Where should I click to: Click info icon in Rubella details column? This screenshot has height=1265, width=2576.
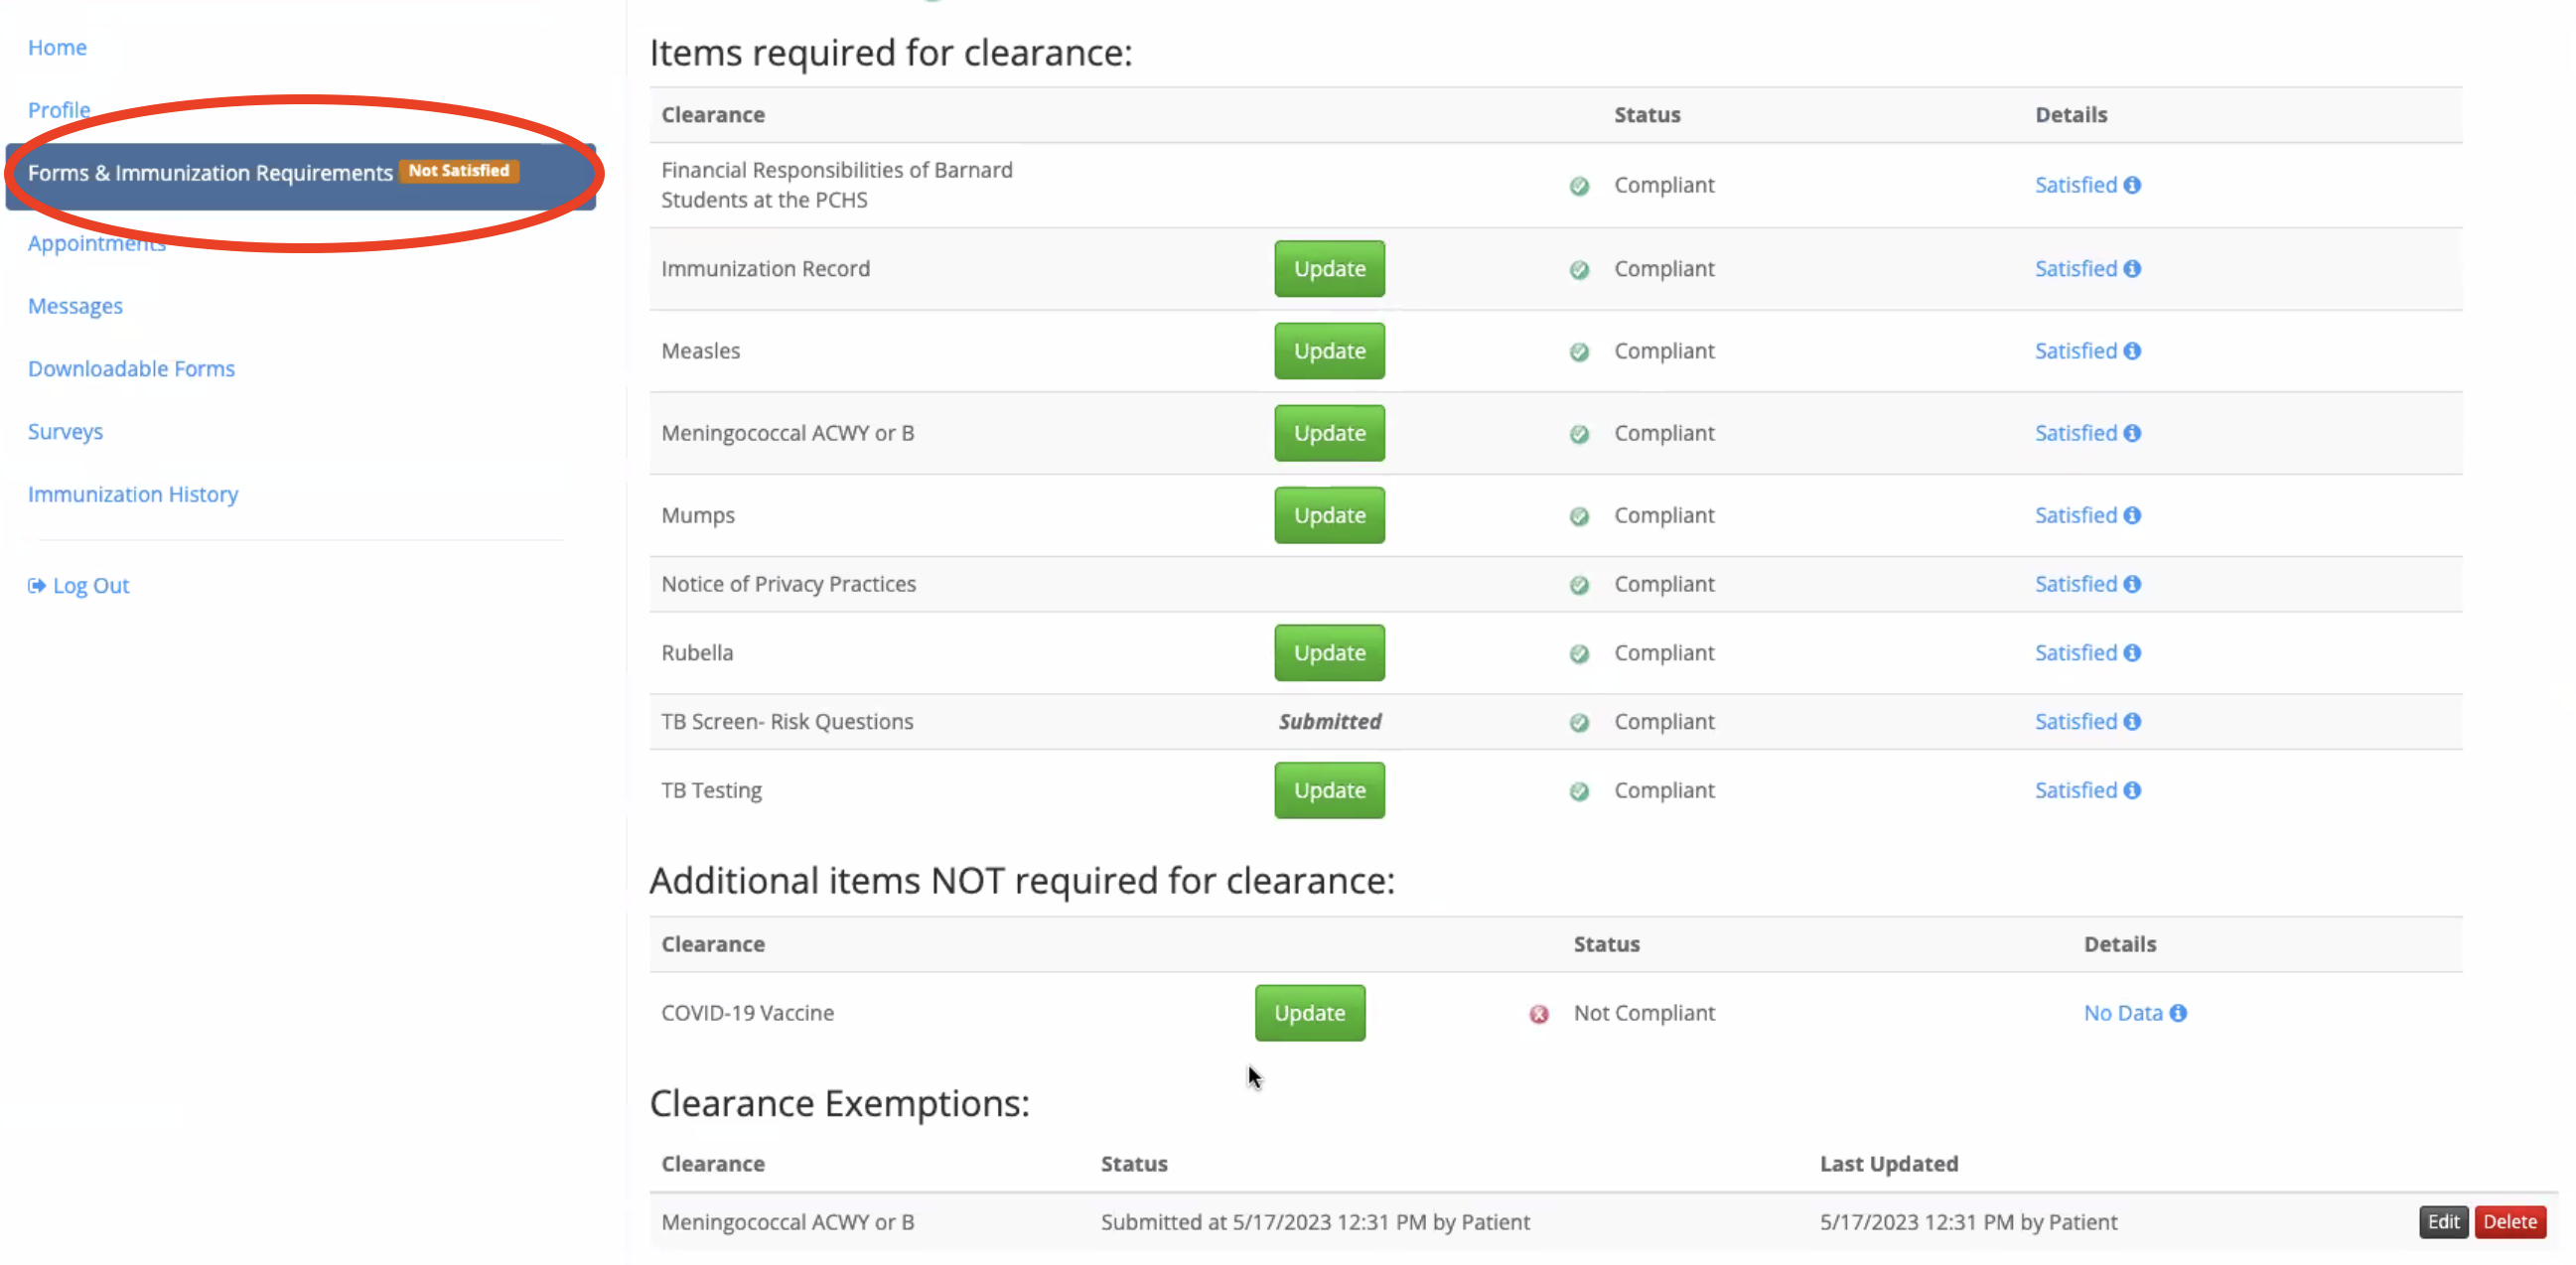coord(2132,653)
